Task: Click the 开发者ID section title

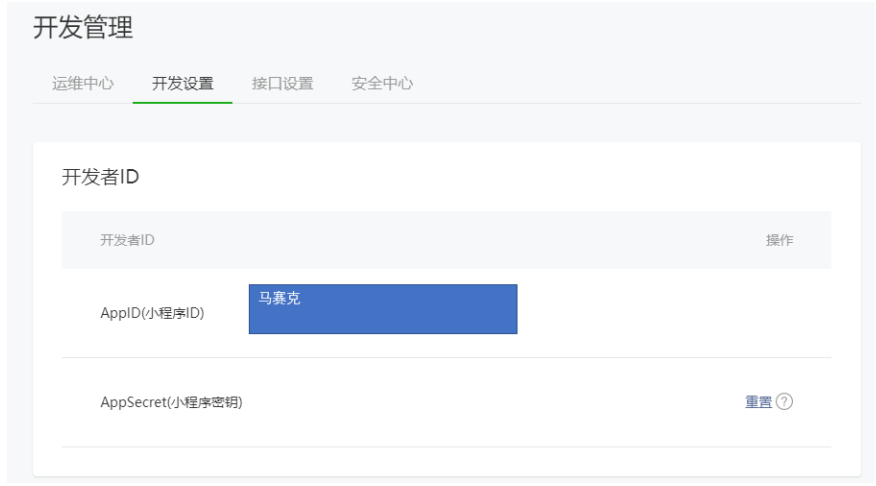Action: (100, 177)
